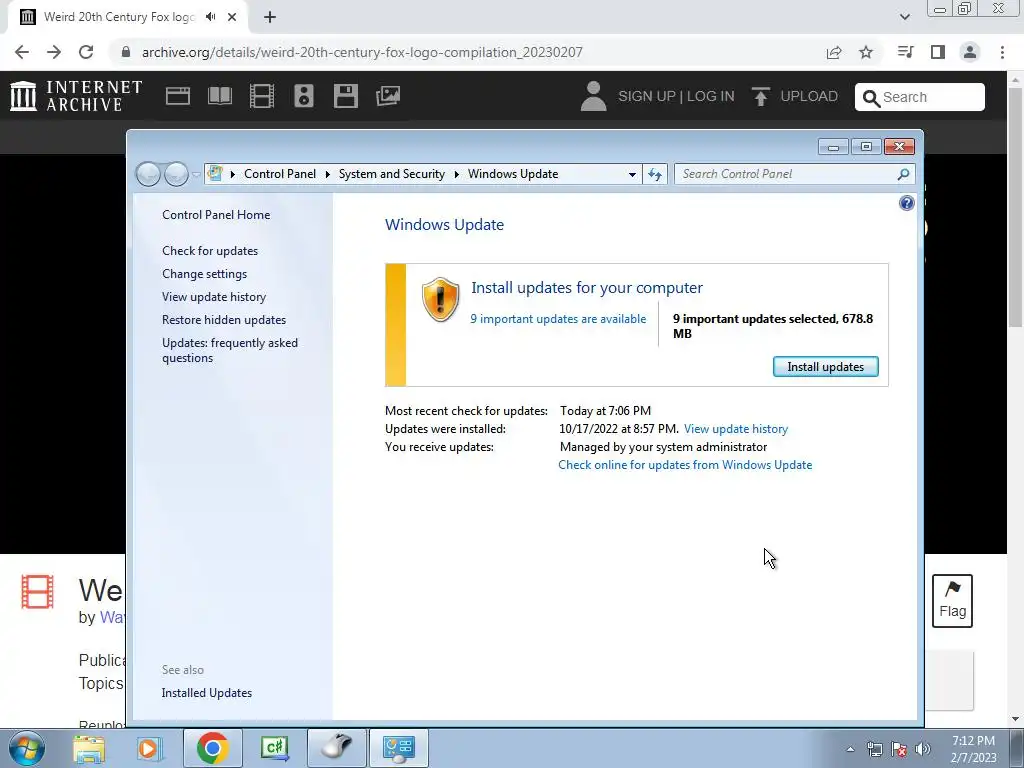Click the Install updates button
Viewport: 1024px width, 768px height.
pyautogui.click(x=825, y=366)
